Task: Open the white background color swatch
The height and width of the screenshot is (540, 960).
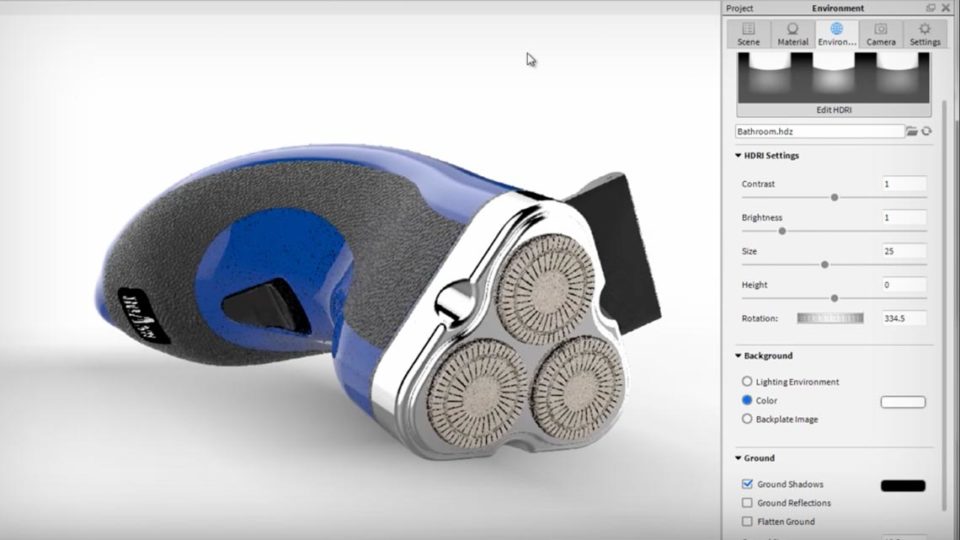Action: (x=903, y=402)
